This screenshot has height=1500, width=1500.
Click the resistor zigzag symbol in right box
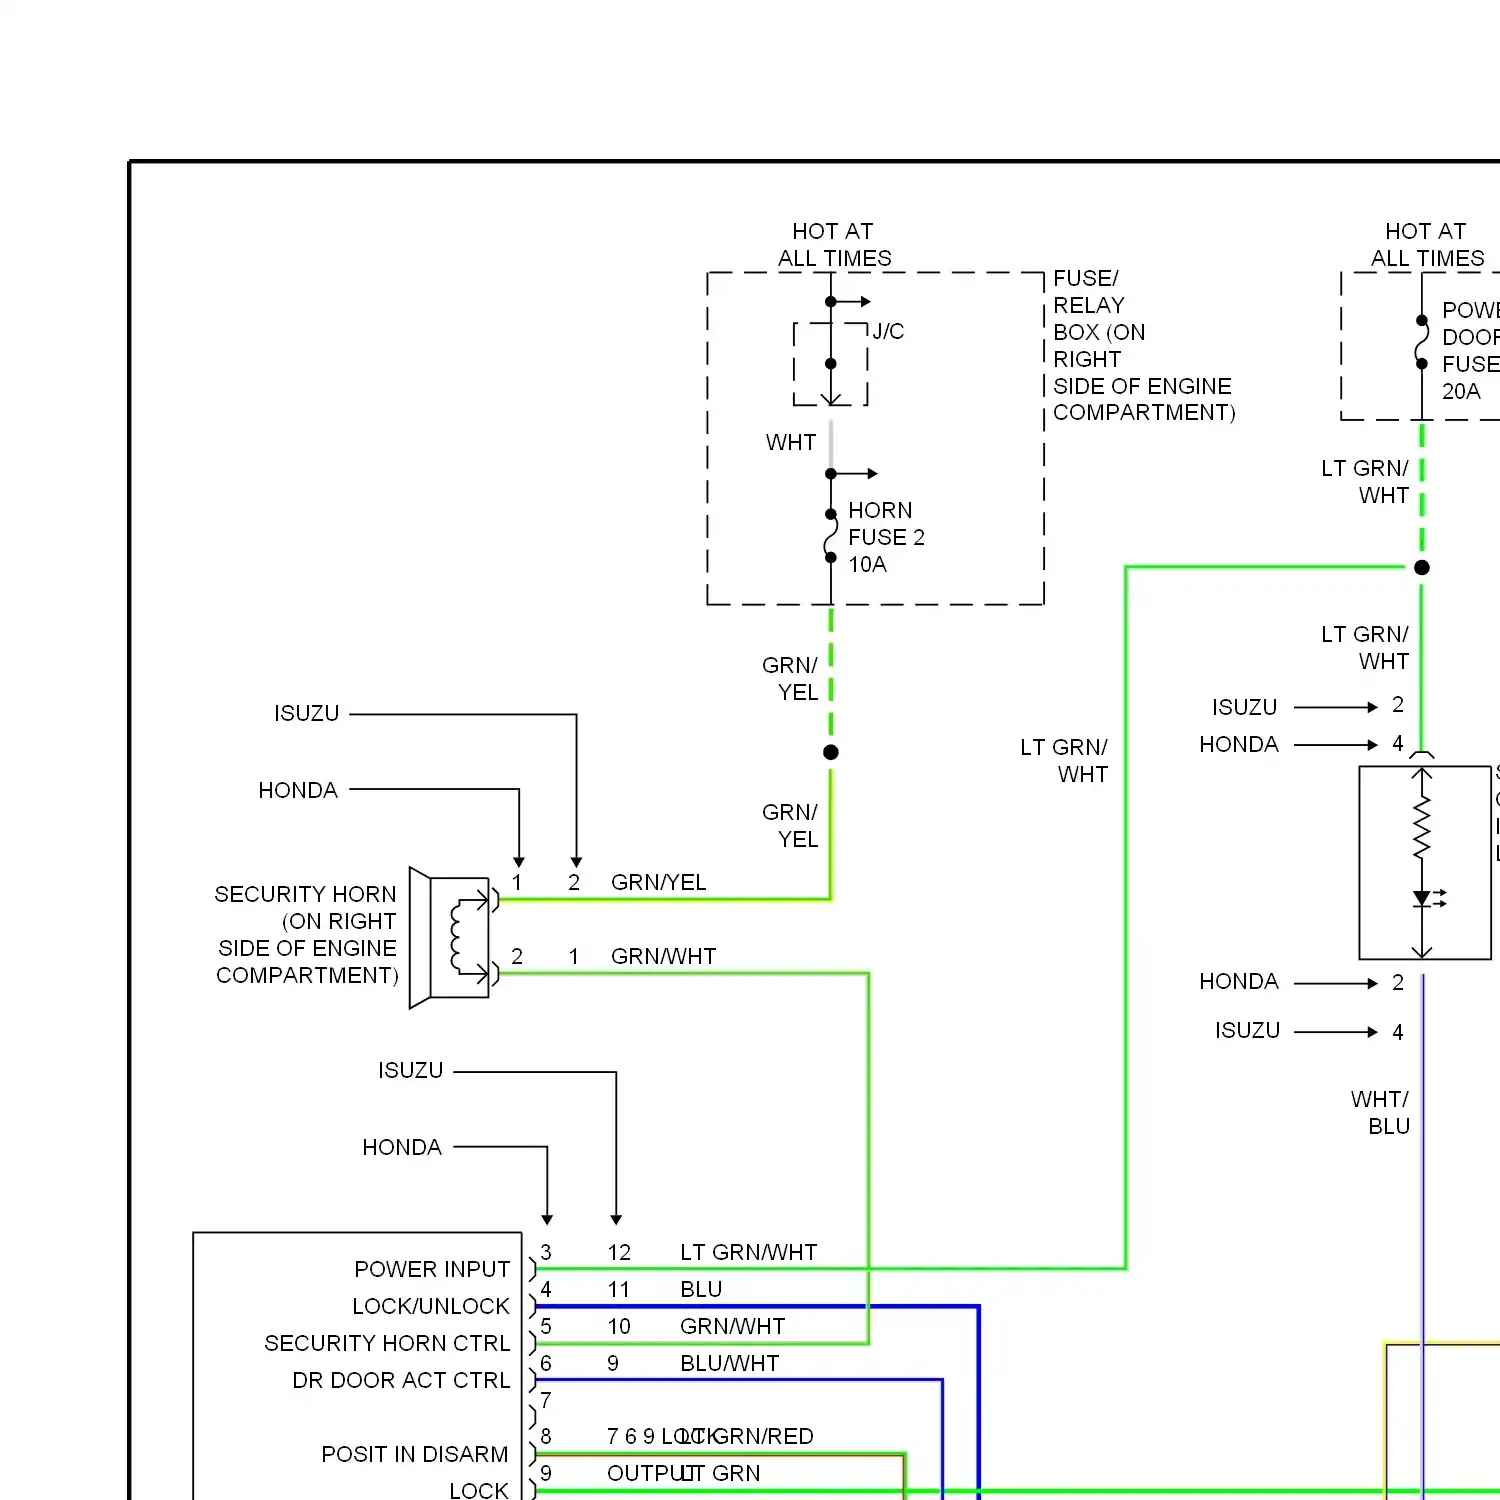(1421, 828)
